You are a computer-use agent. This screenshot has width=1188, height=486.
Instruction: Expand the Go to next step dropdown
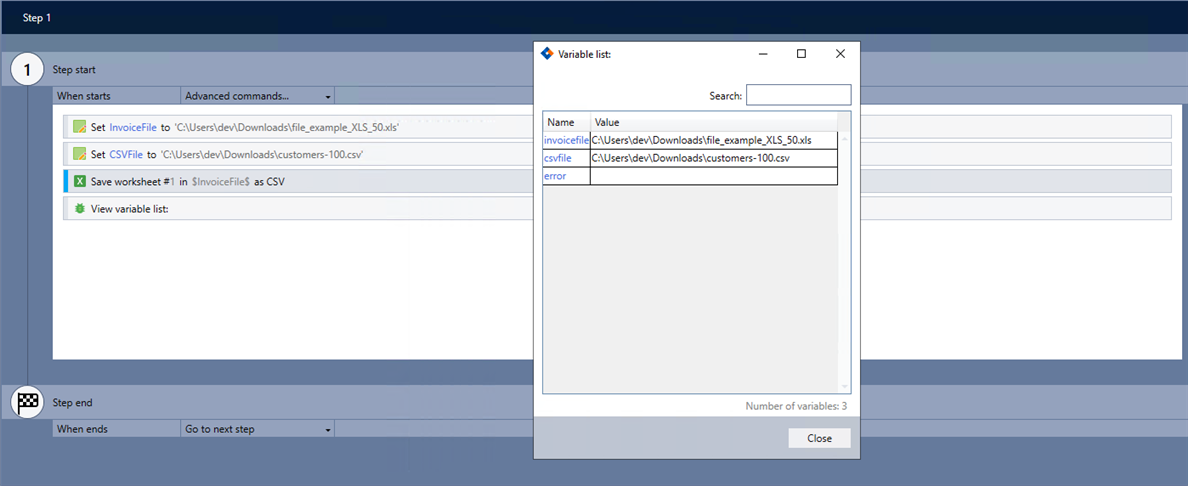pos(258,429)
